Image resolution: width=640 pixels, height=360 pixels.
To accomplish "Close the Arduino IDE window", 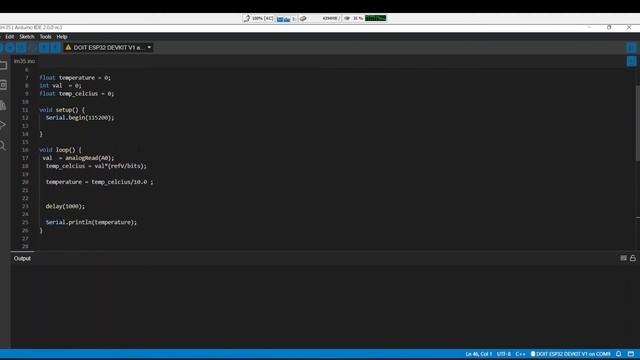I will pos(629,27).
